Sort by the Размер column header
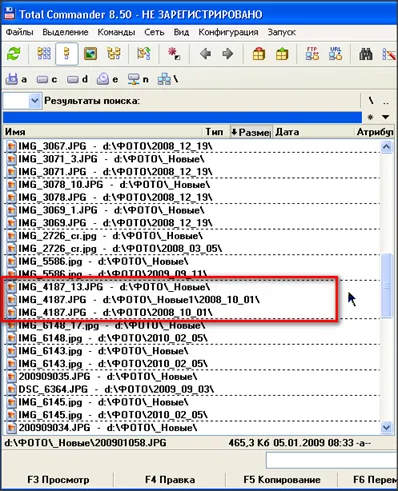This screenshot has width=398, height=491. (251, 132)
